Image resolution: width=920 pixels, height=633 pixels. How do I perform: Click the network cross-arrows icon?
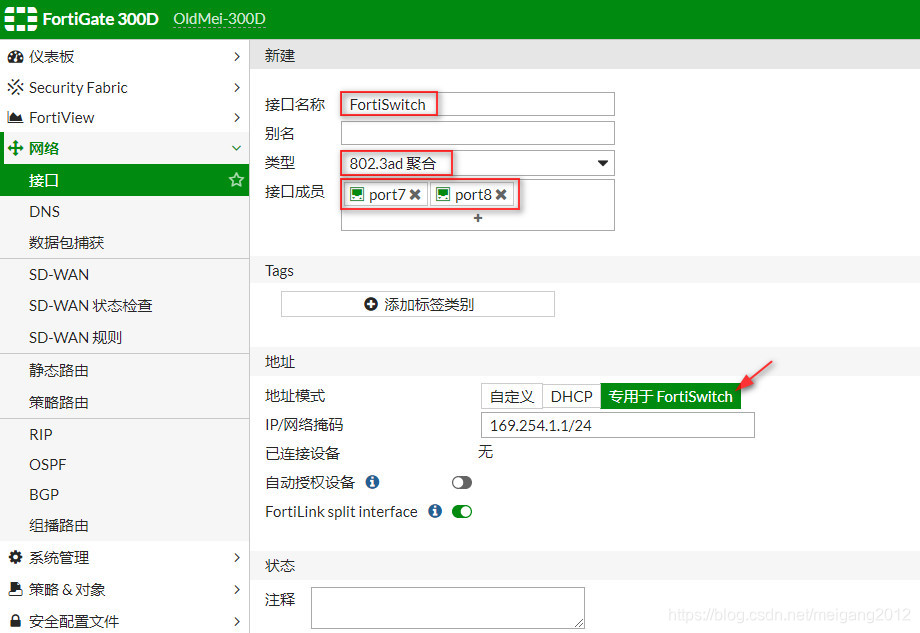point(15,148)
